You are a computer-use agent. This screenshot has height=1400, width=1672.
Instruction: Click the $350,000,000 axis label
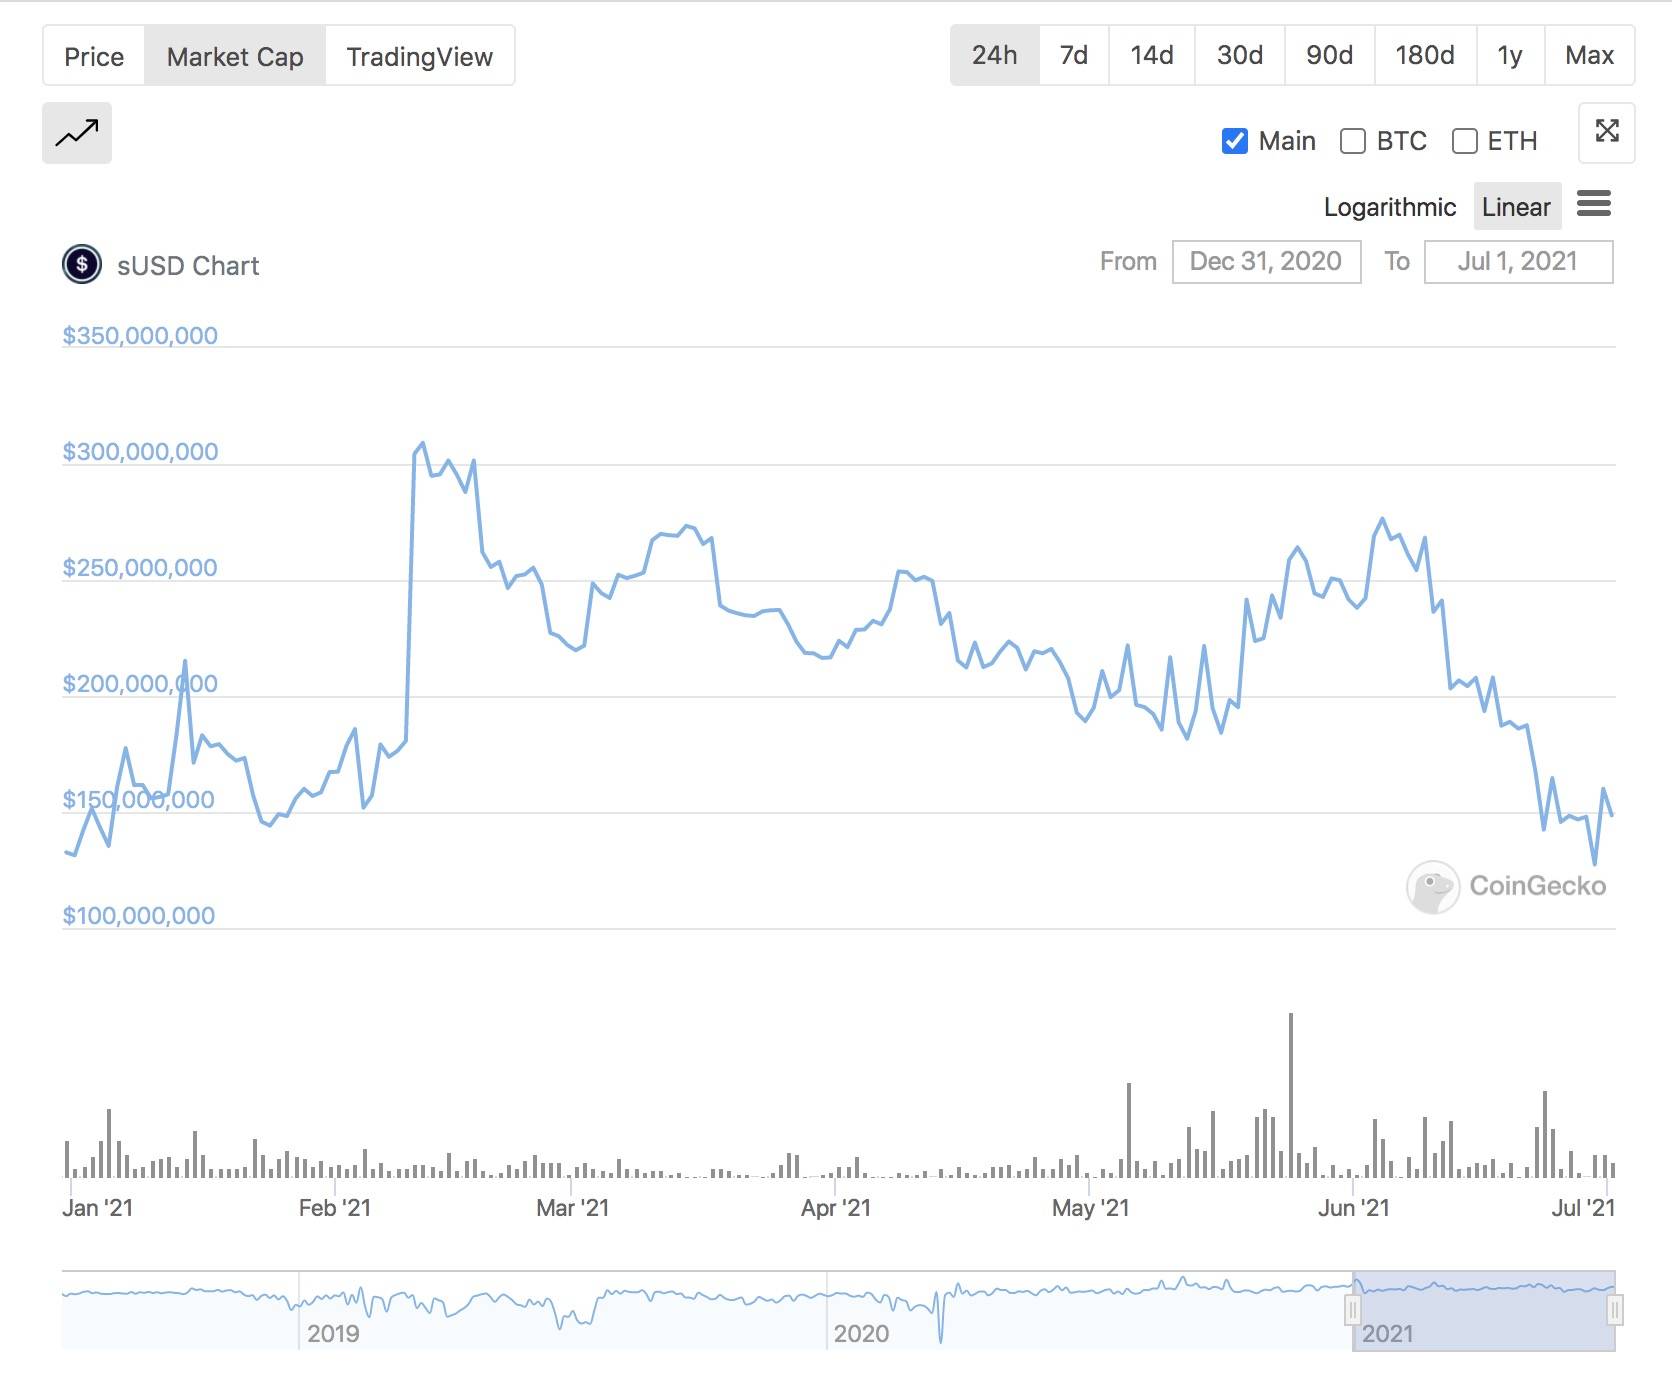(140, 335)
